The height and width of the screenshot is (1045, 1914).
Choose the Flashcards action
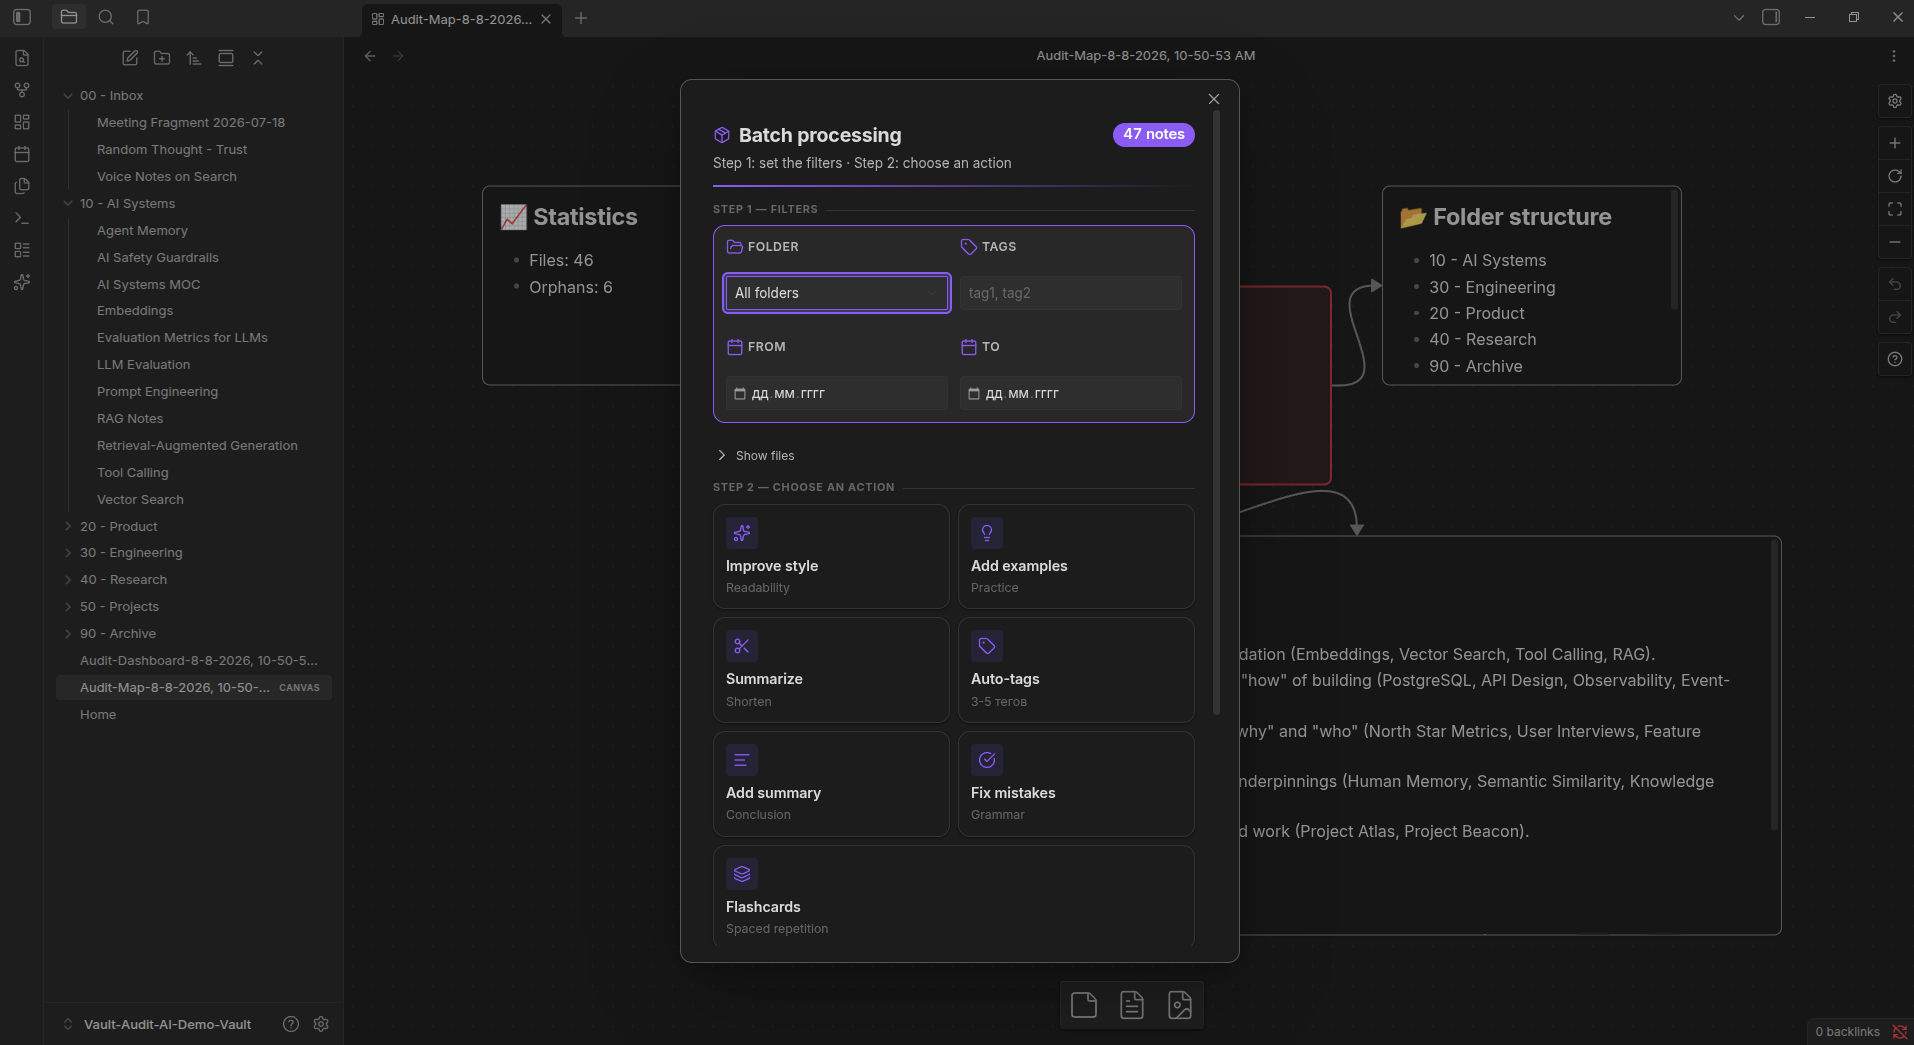954,897
